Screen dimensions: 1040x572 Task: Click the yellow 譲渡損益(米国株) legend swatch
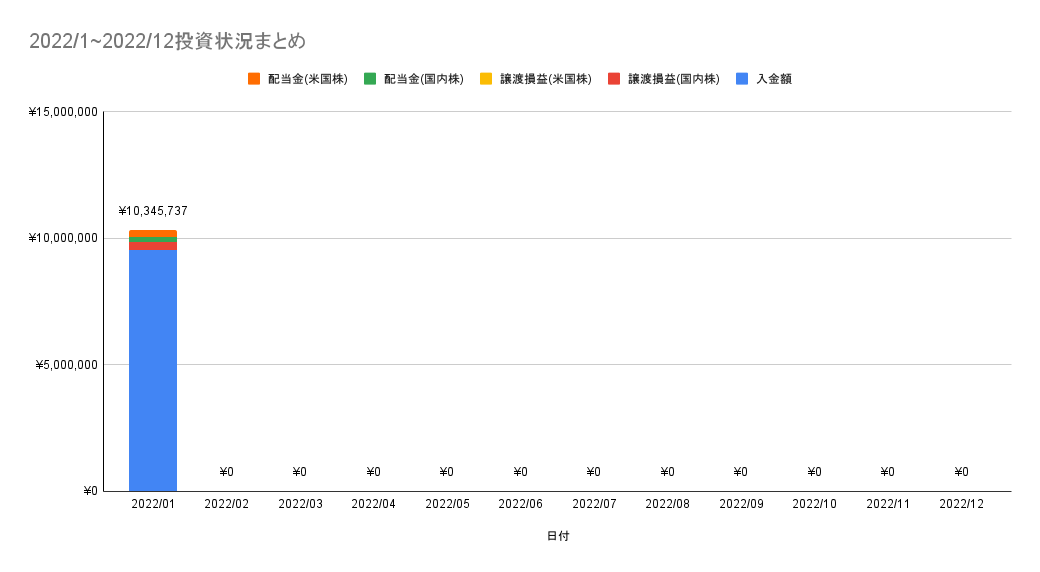486,79
